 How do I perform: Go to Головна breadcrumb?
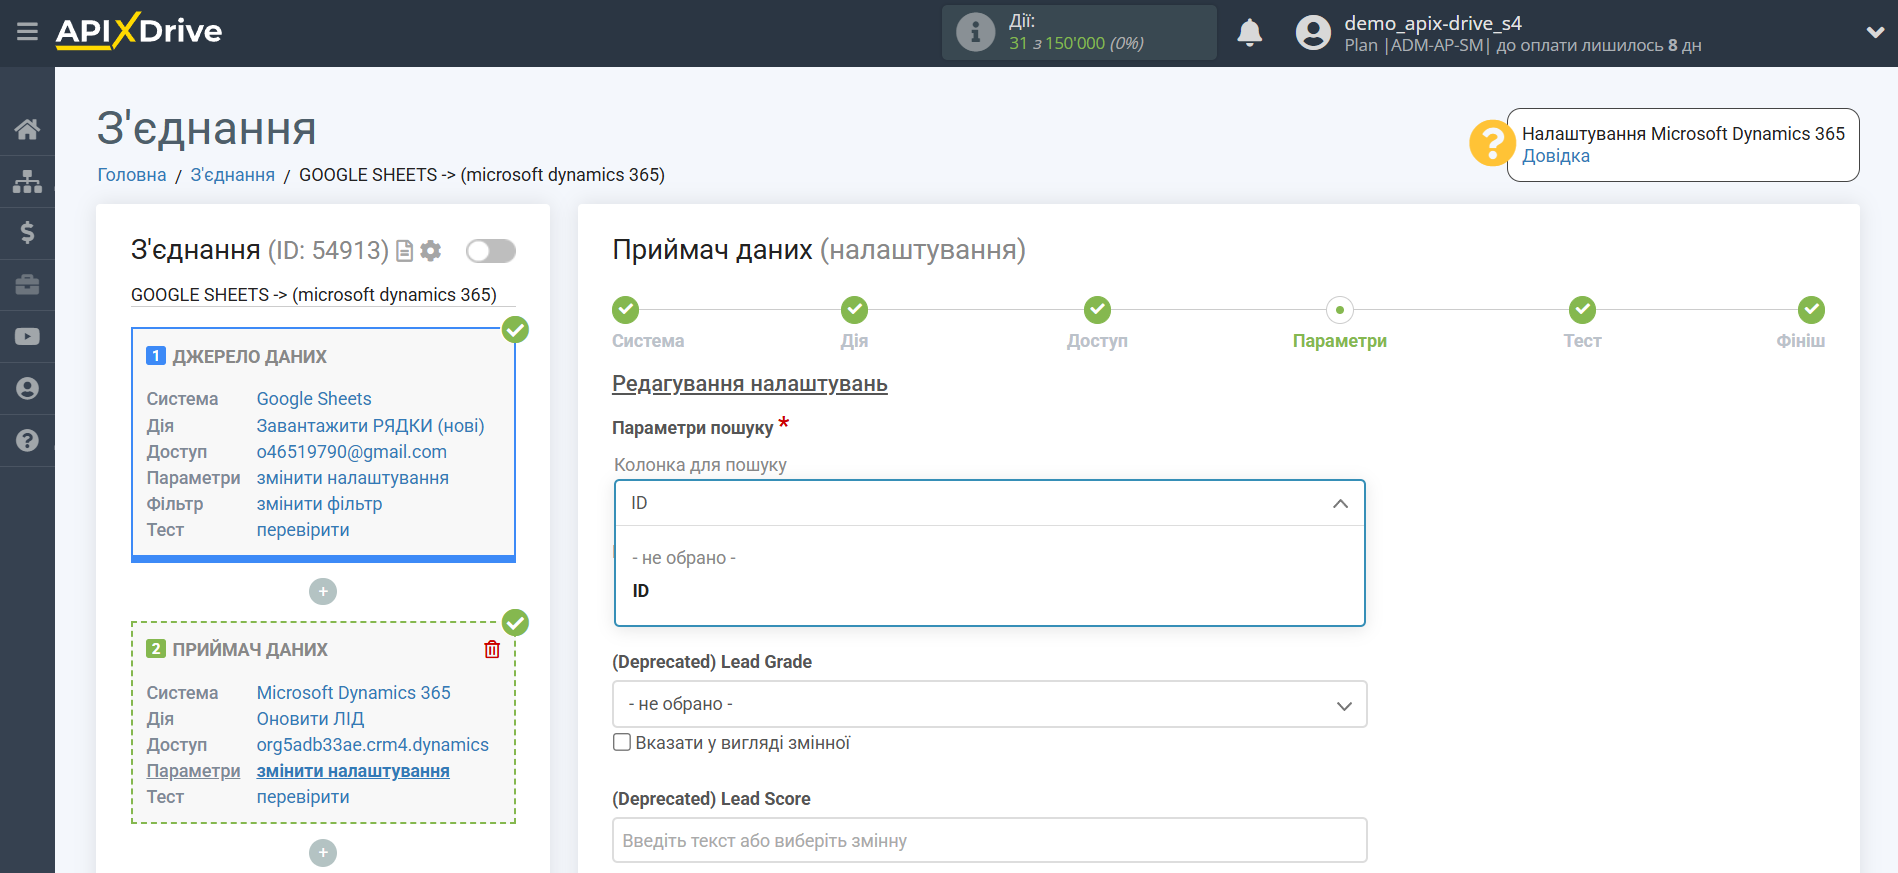pos(132,175)
